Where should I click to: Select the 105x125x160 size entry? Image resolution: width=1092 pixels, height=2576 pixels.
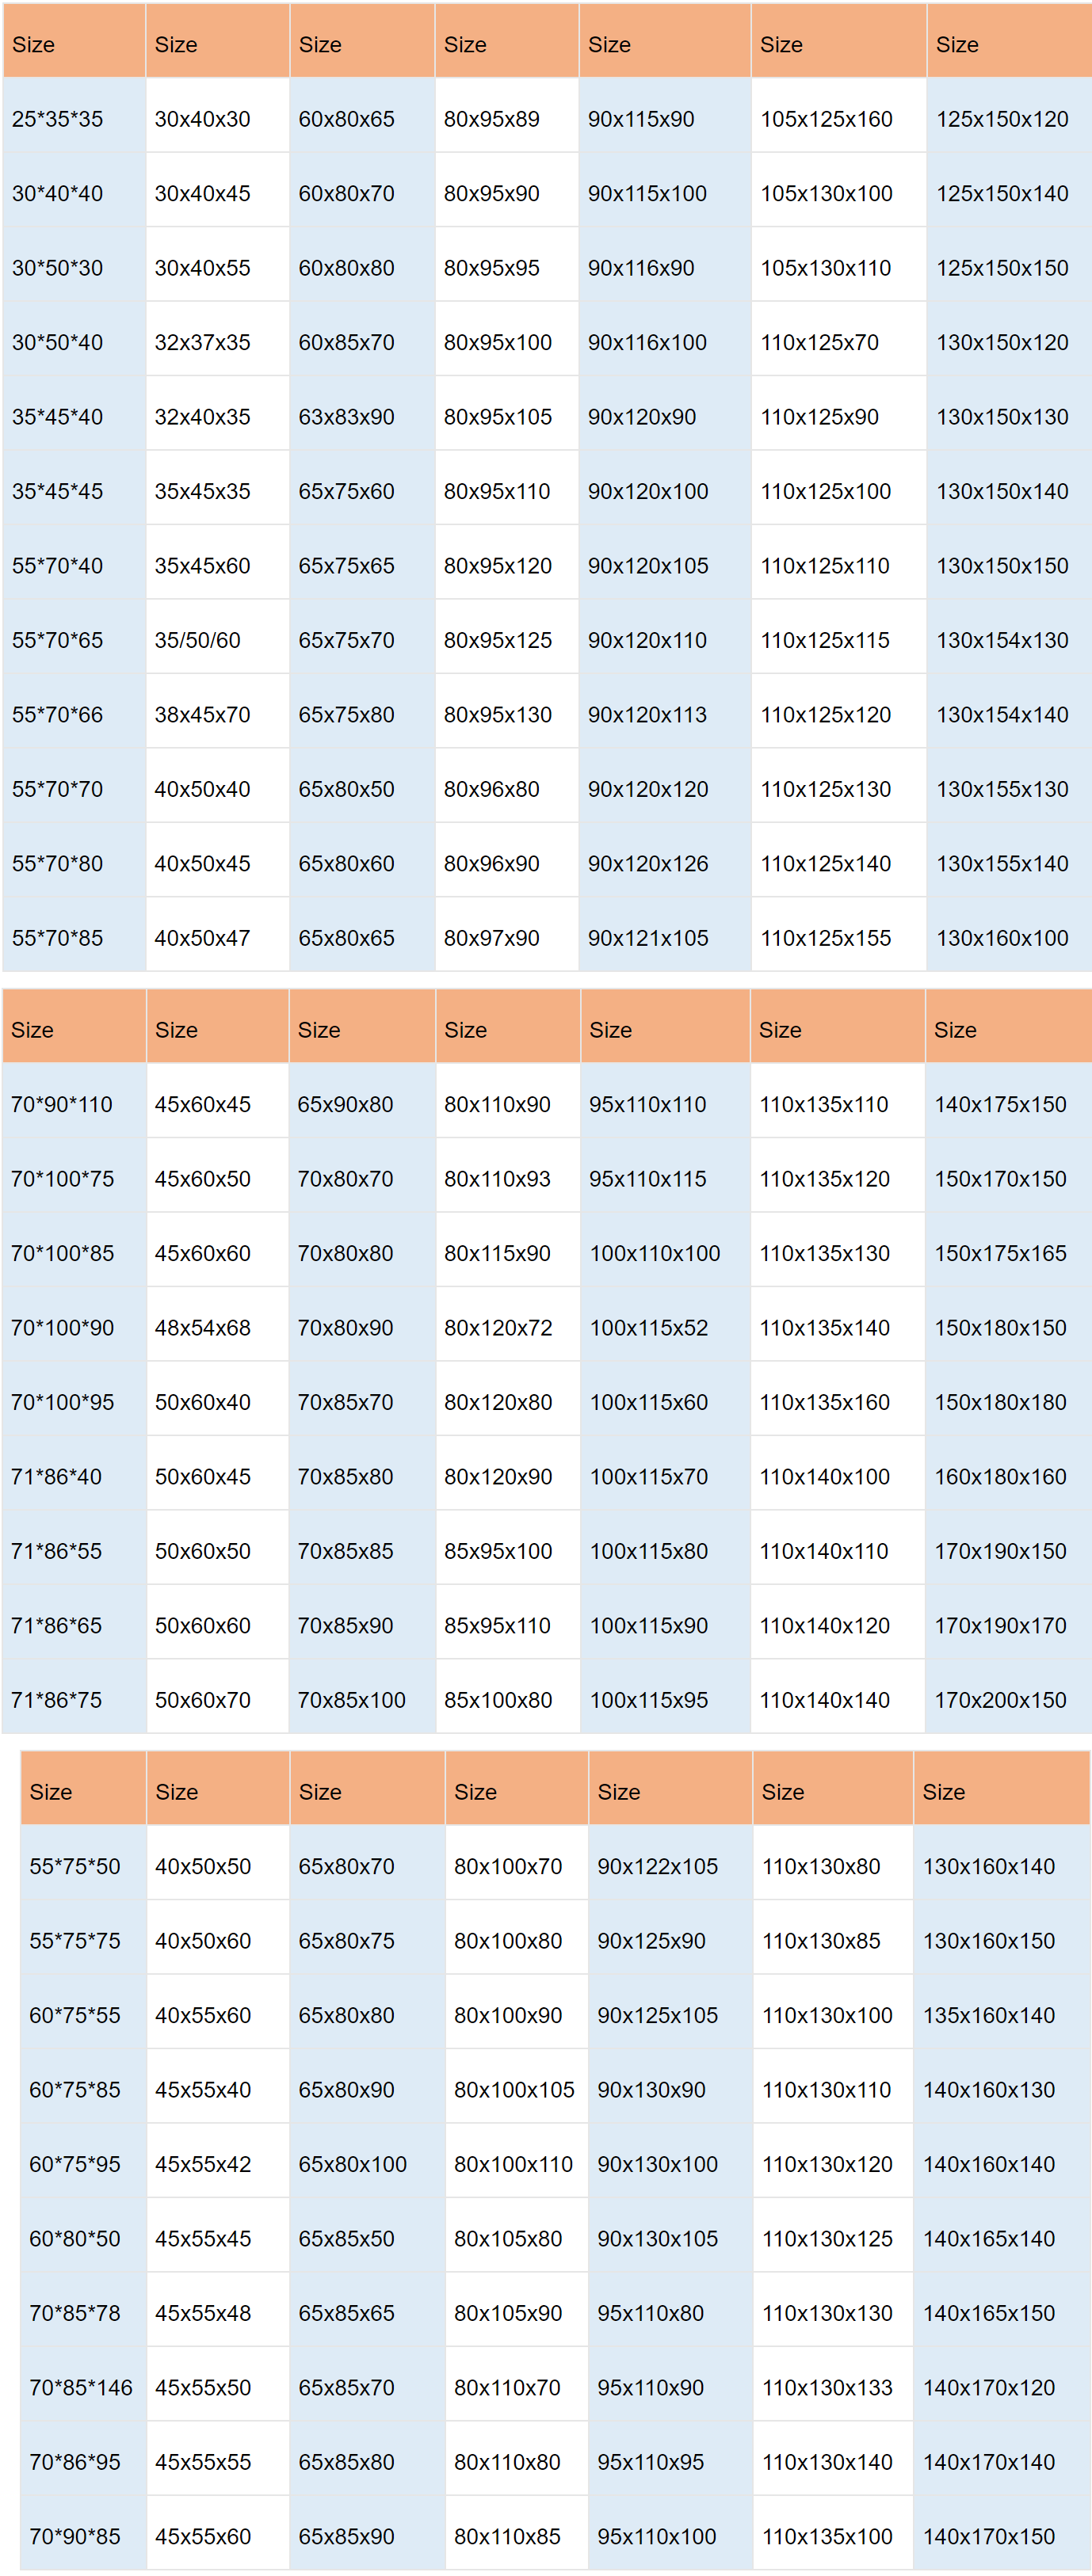tap(826, 119)
